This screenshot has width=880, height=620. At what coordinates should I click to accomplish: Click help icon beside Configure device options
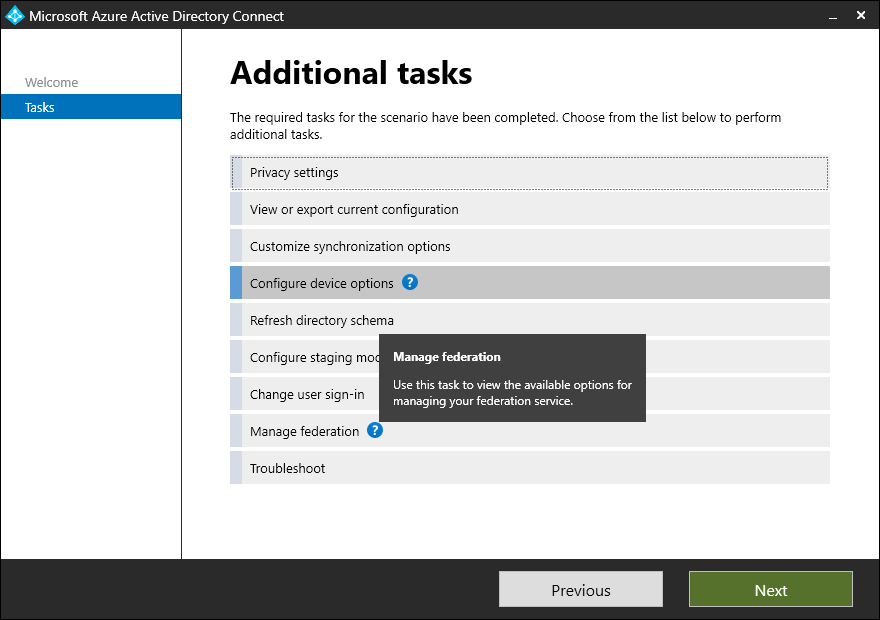[x=410, y=282]
